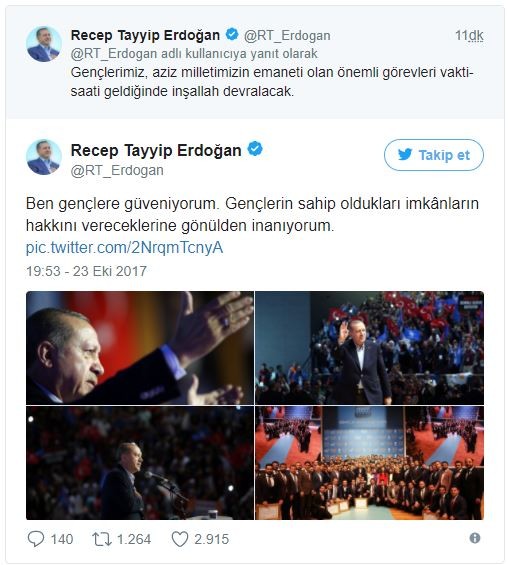Open the reply tweet's profile avatar

click(x=44, y=44)
